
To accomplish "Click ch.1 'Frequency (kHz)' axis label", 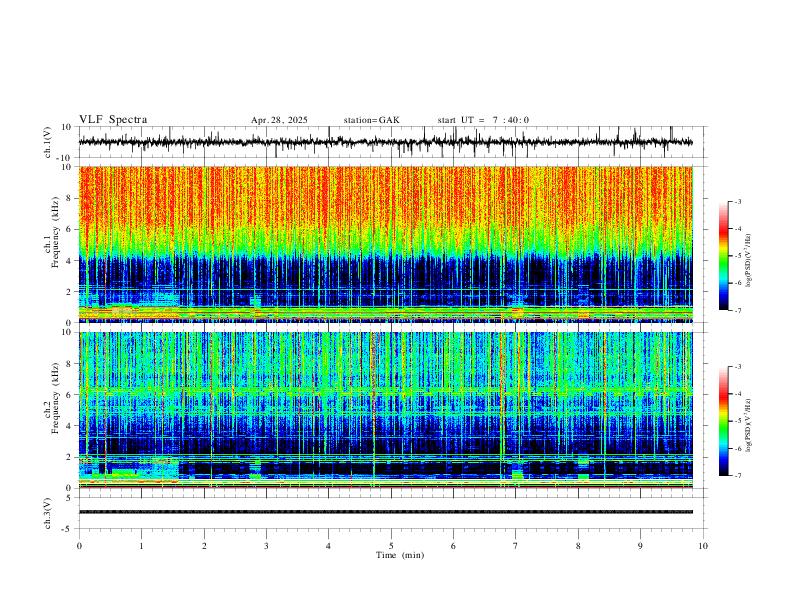I will [56, 232].
